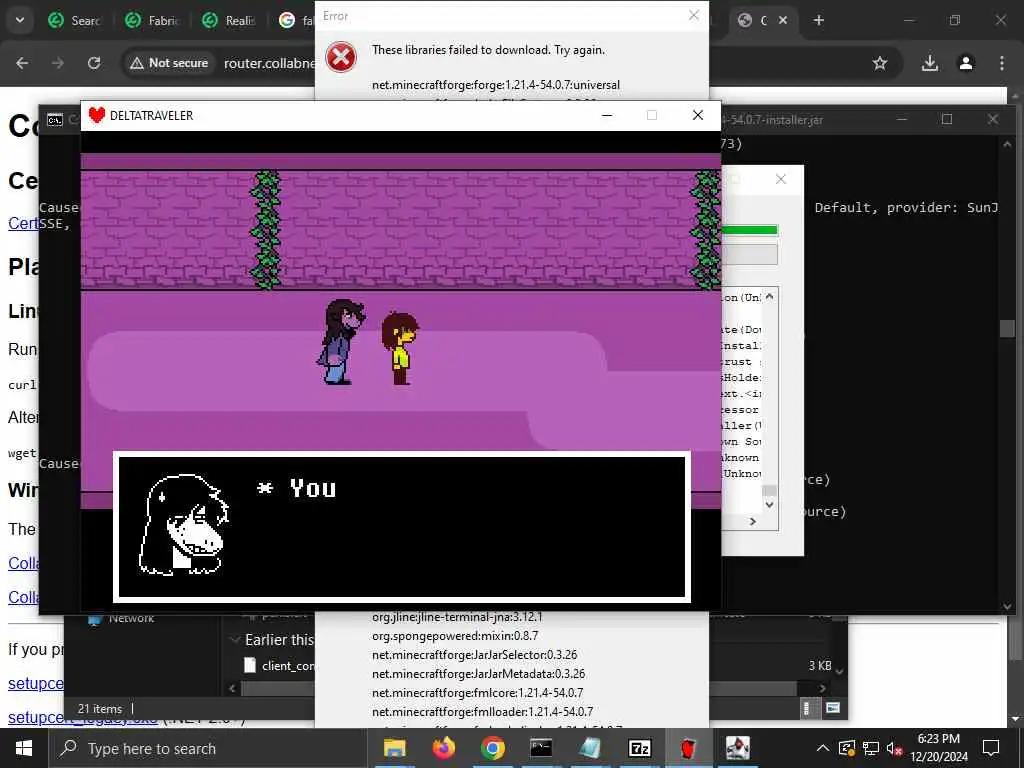Open the 'Cert' link on webpage

[23, 223]
